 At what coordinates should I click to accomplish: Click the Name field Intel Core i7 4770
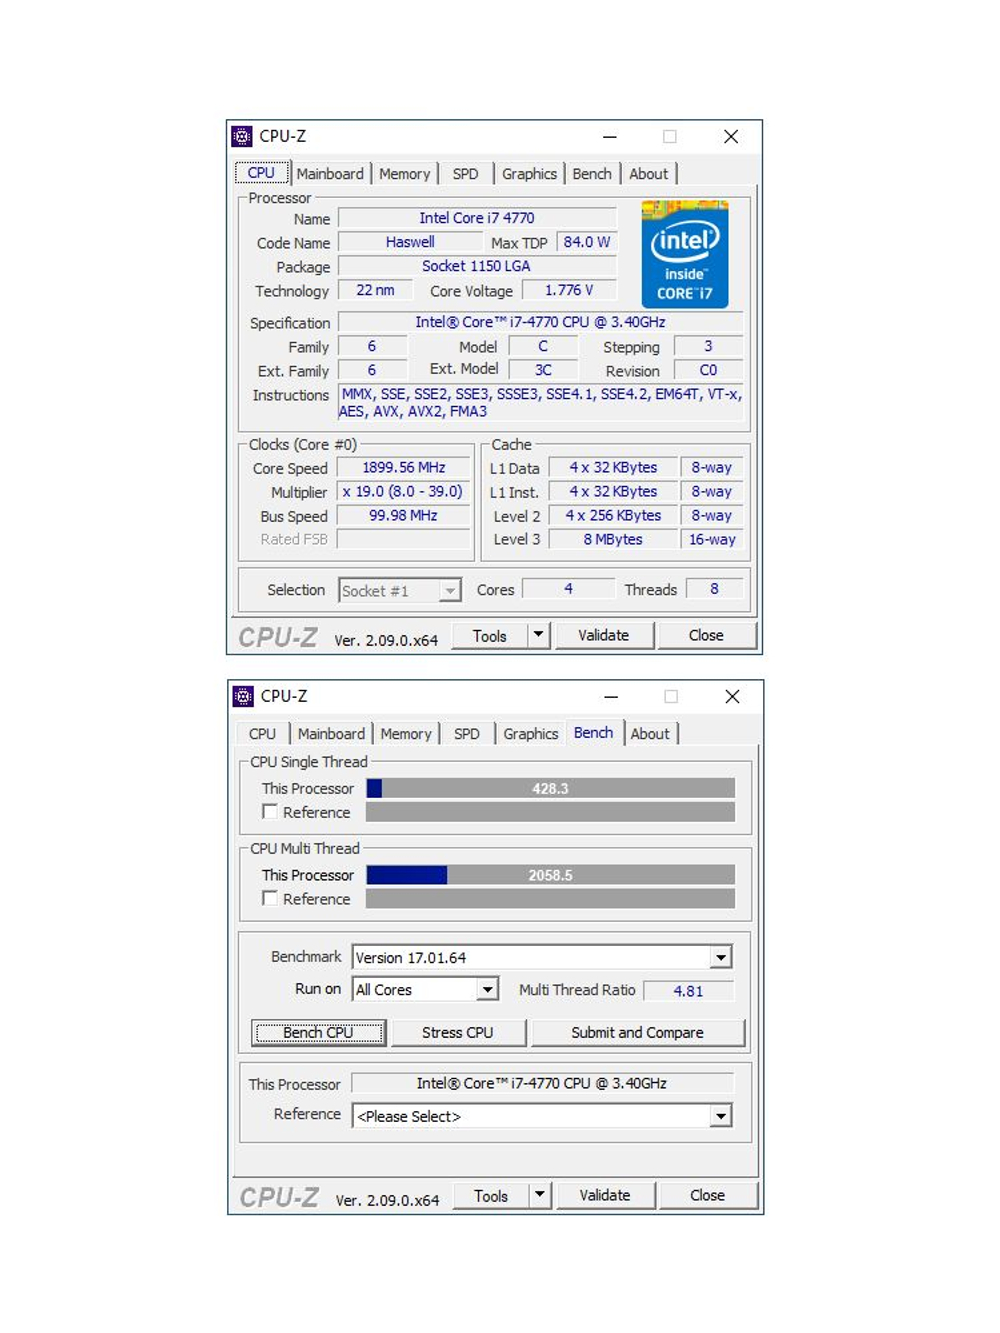click(x=477, y=218)
